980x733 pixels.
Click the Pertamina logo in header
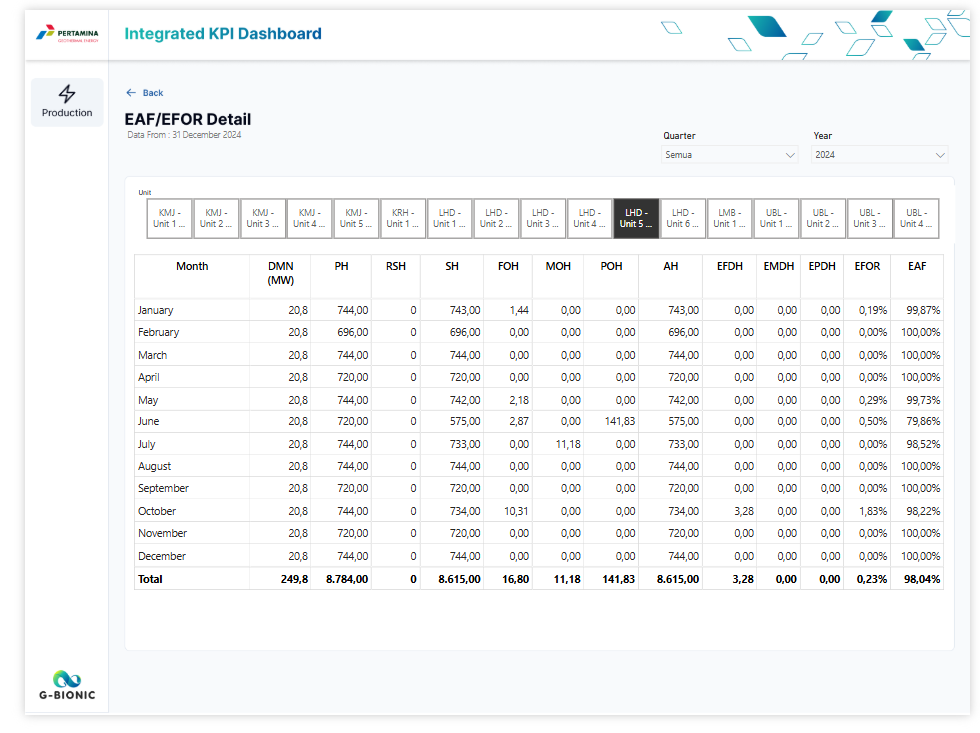point(67,33)
